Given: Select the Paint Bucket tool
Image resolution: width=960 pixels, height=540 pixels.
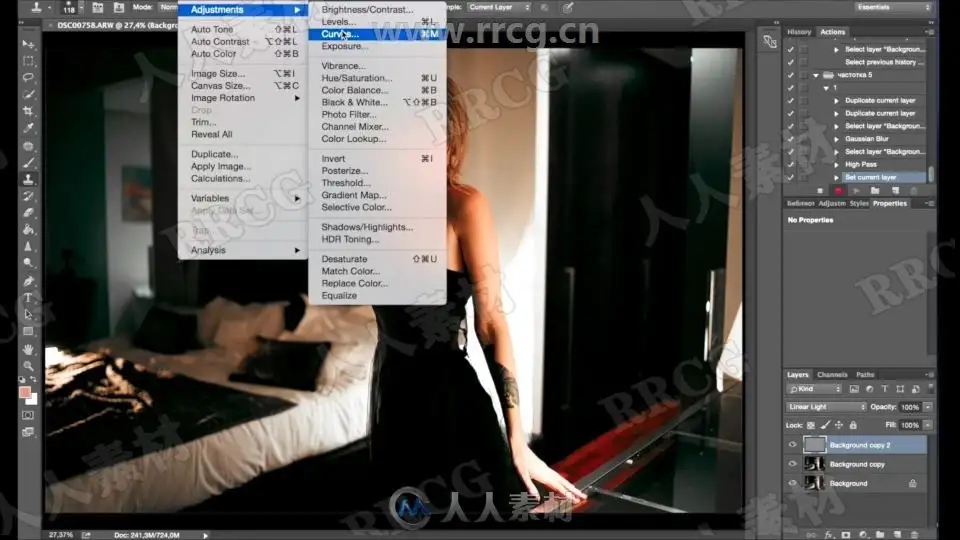Looking at the screenshot, I should click(x=28, y=230).
